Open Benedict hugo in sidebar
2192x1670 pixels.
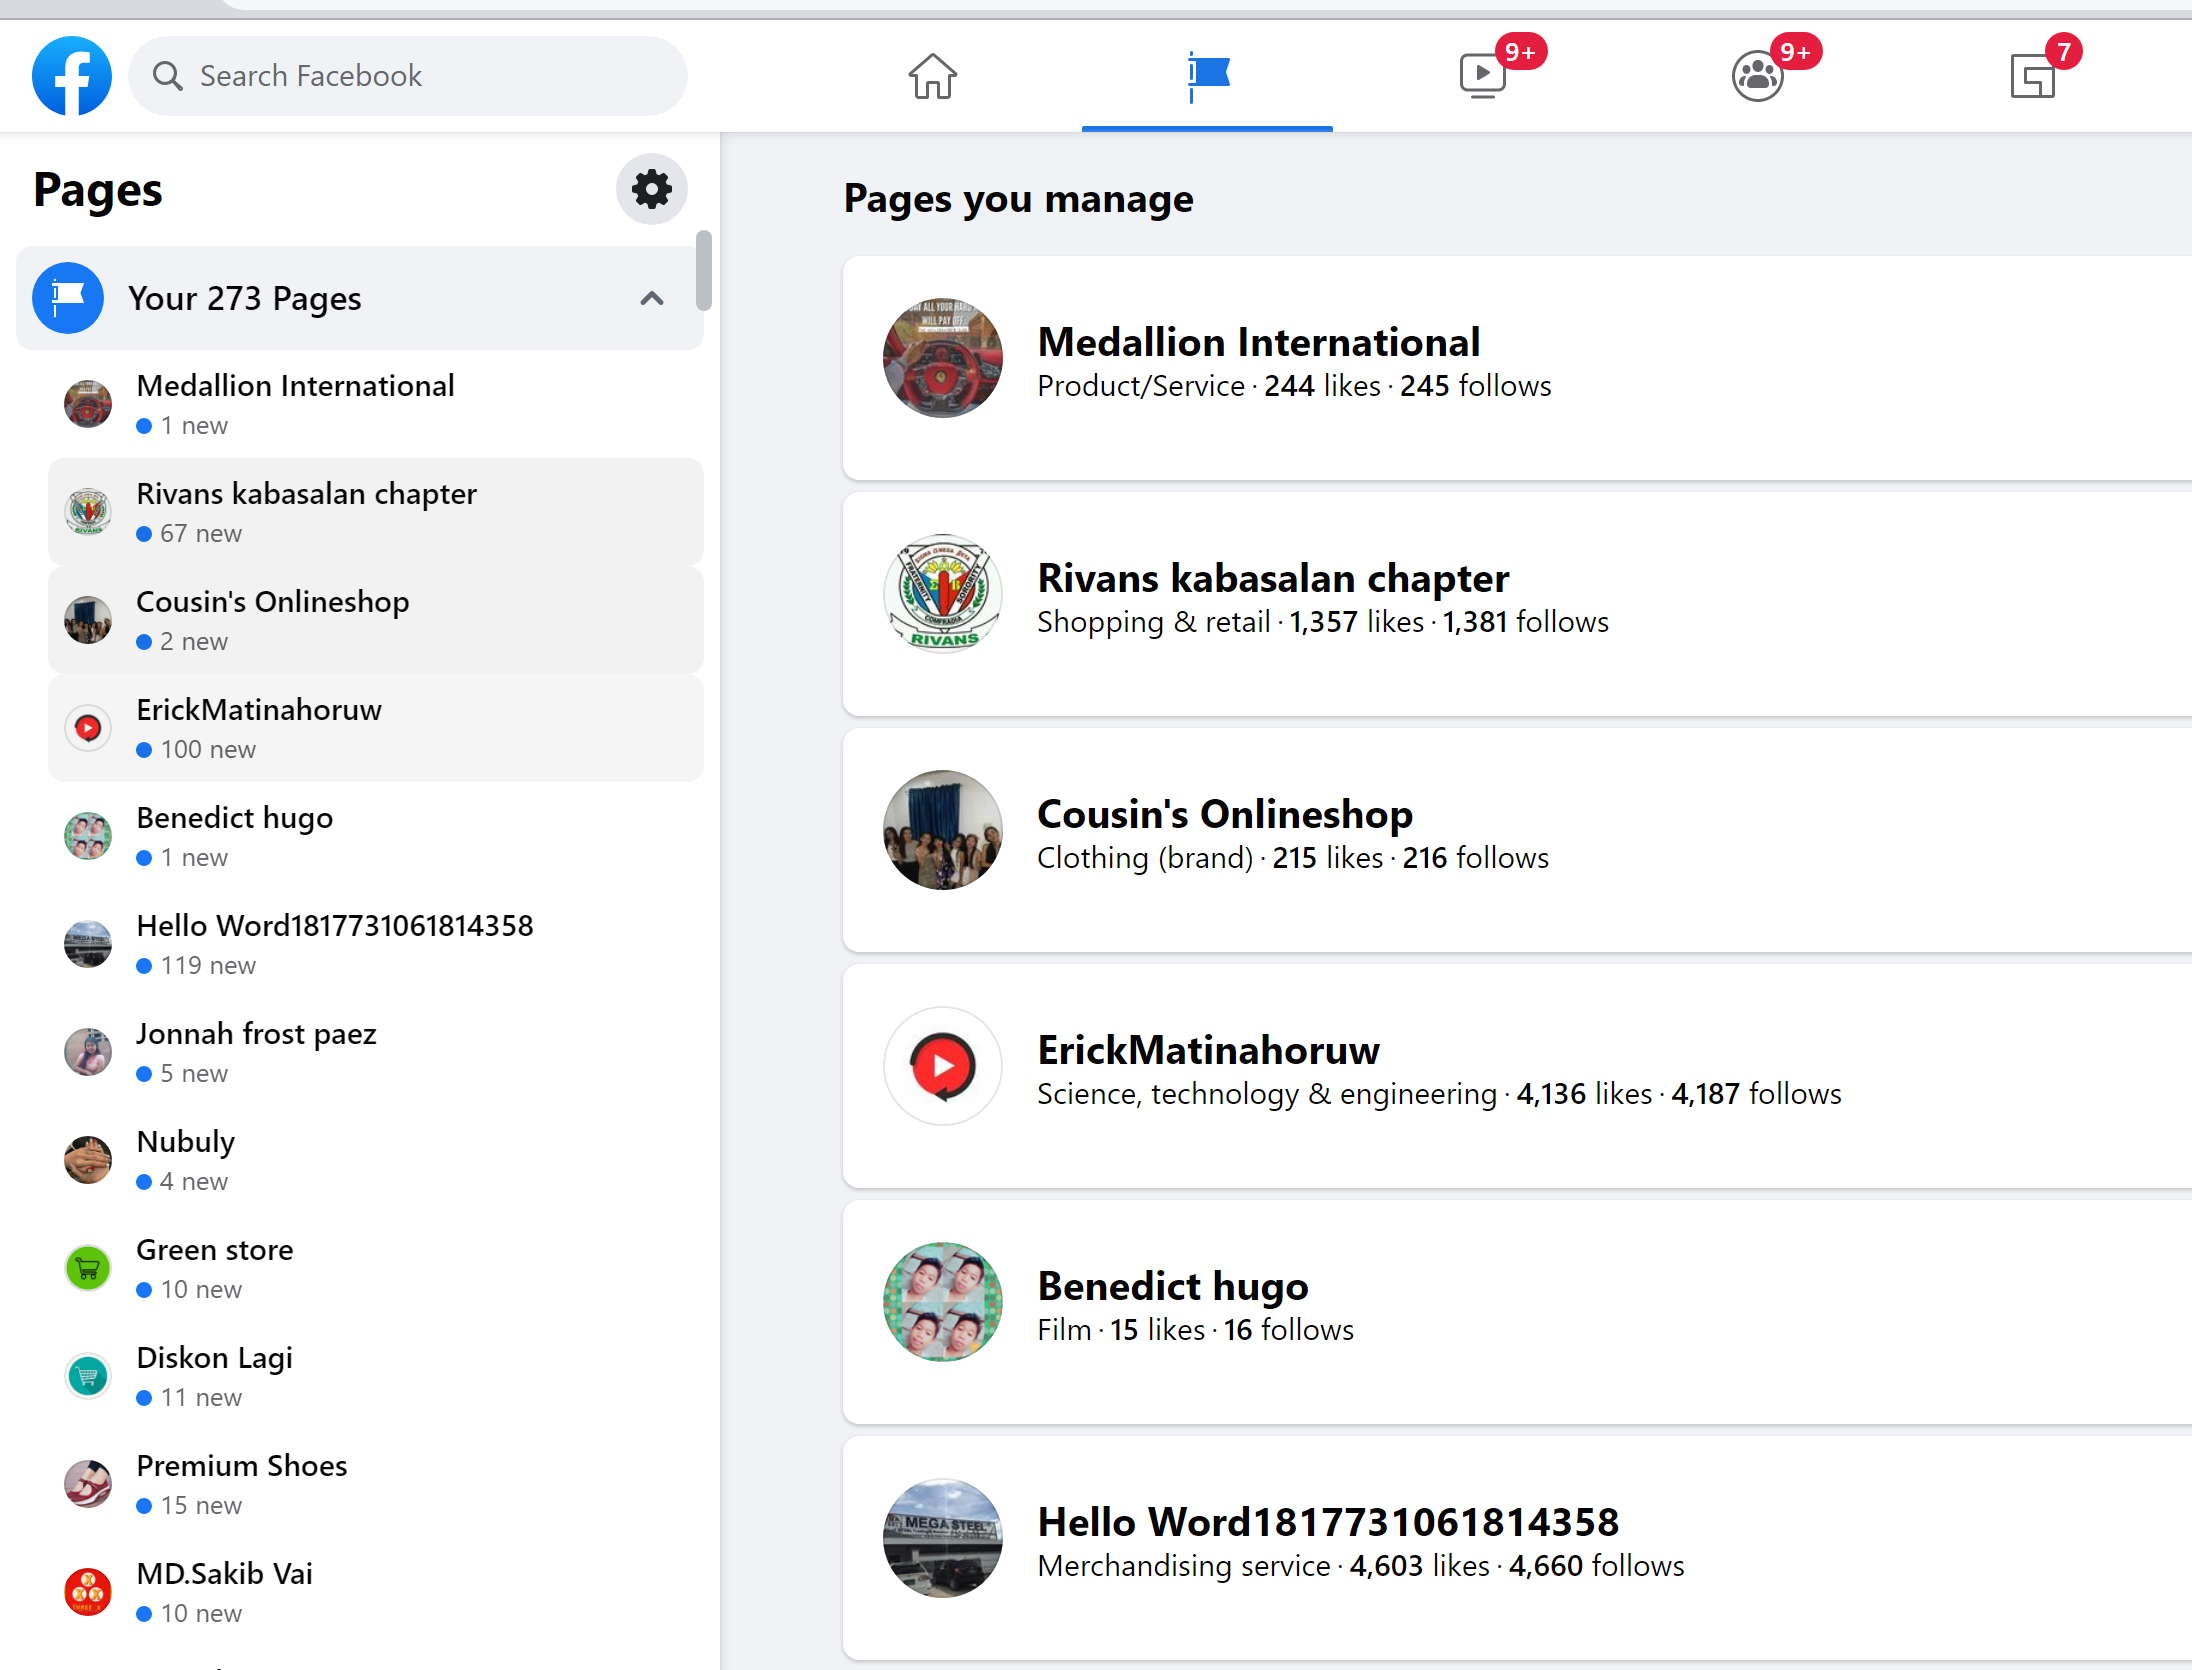376,836
